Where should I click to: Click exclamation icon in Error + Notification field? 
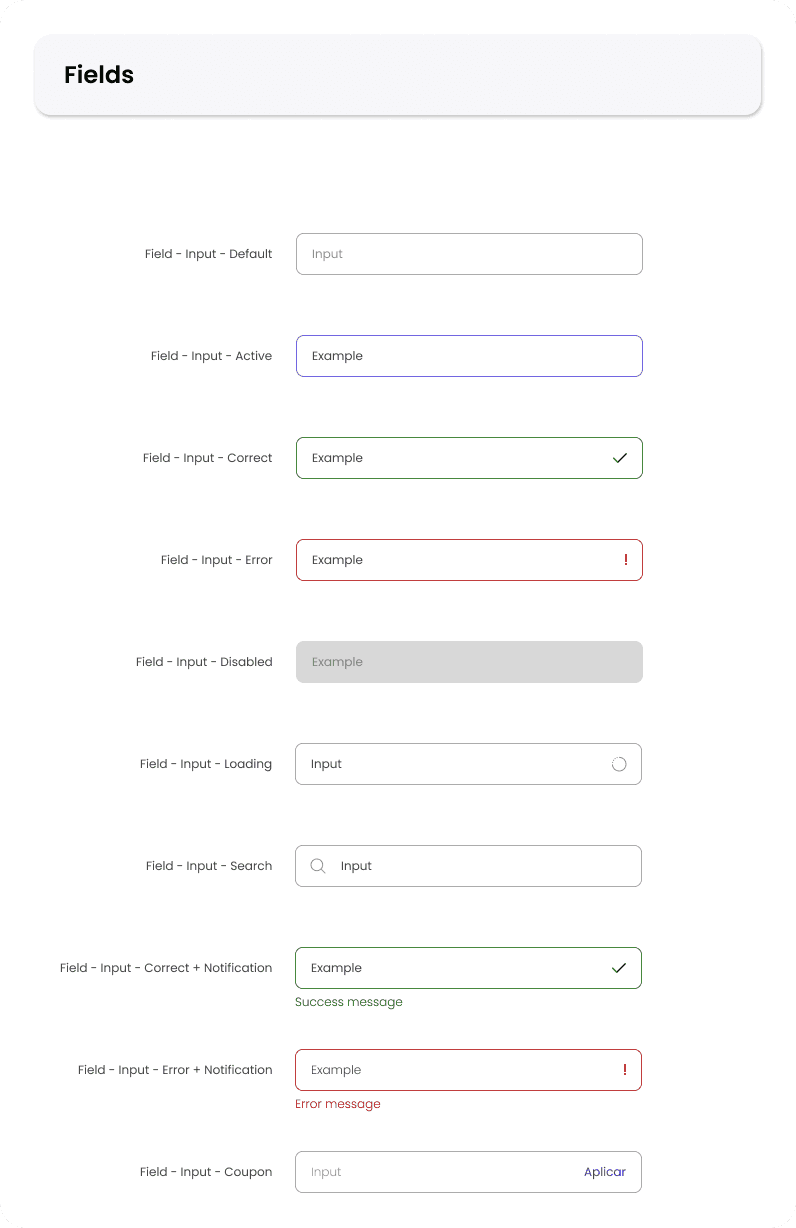pos(625,1070)
